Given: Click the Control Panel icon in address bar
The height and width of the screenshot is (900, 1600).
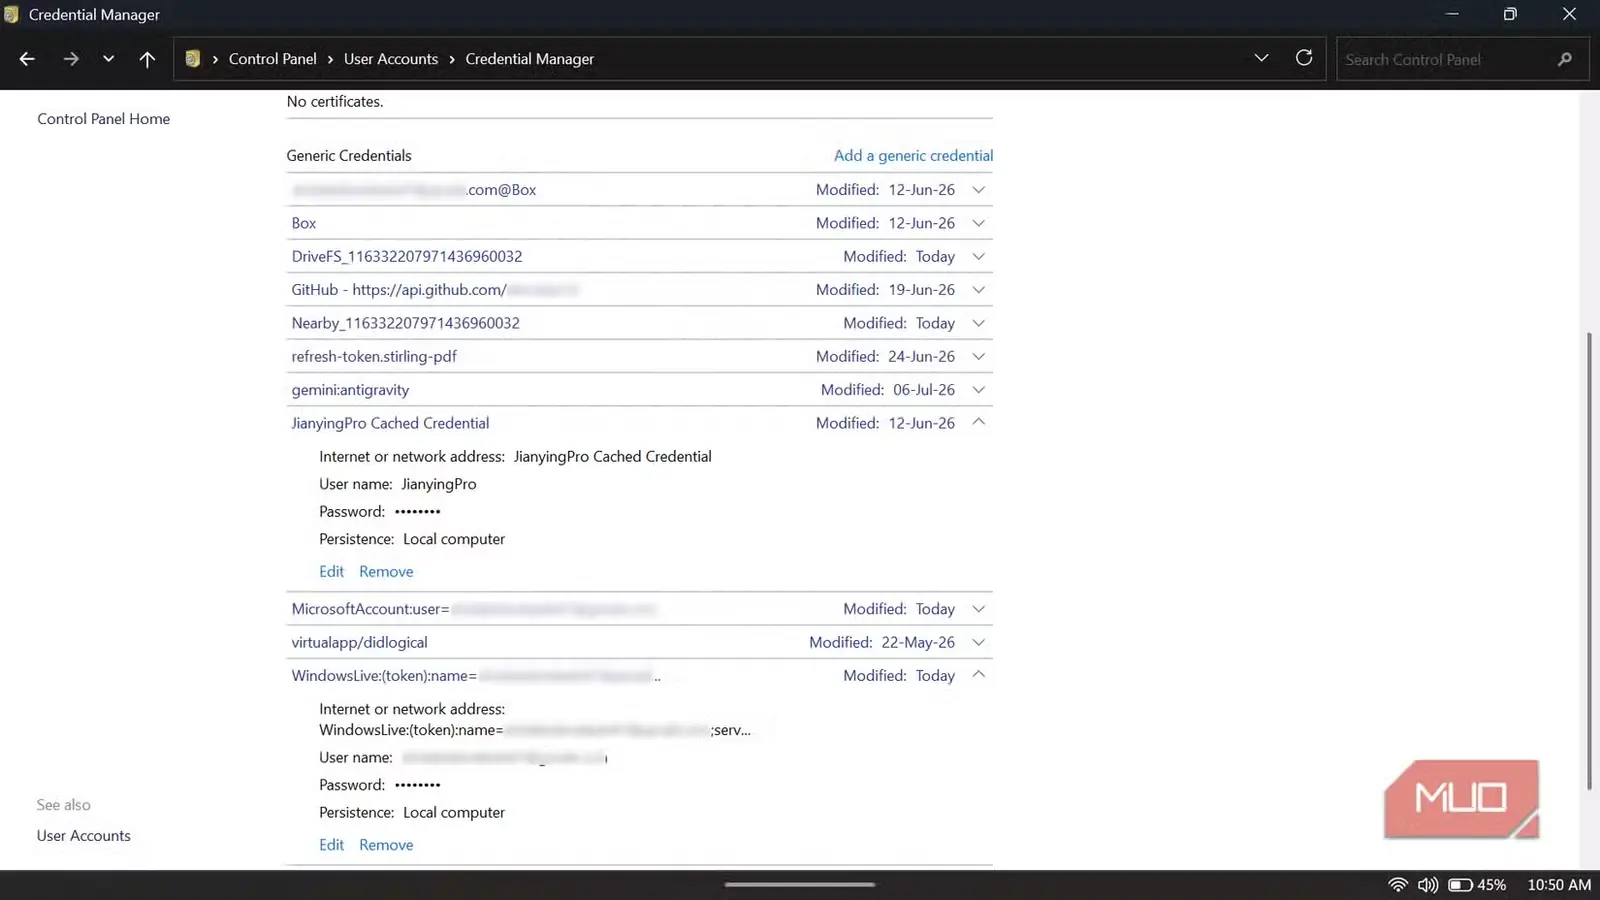Looking at the screenshot, I should [193, 59].
